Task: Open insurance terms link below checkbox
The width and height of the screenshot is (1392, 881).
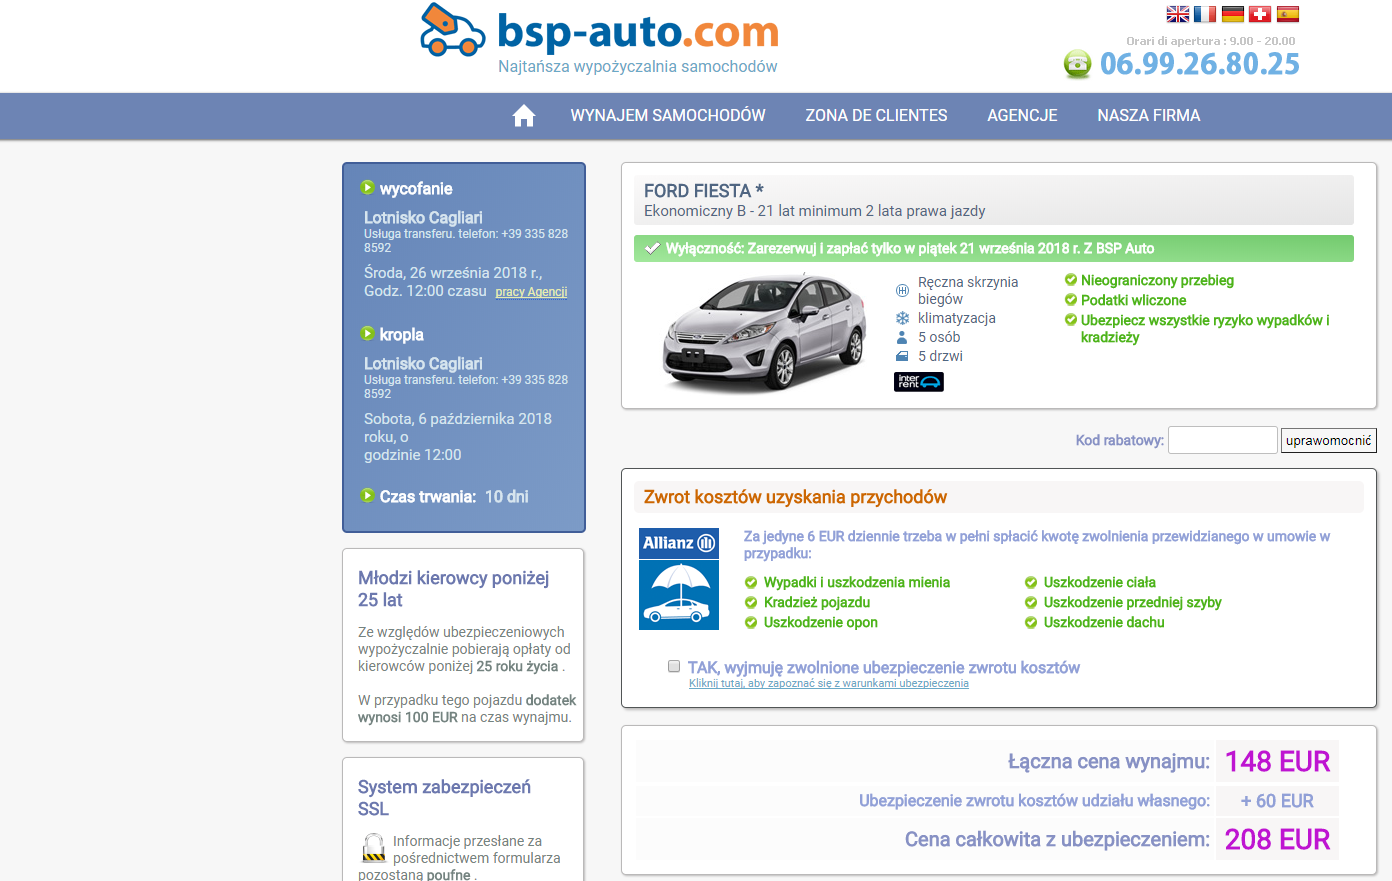Action: click(829, 684)
